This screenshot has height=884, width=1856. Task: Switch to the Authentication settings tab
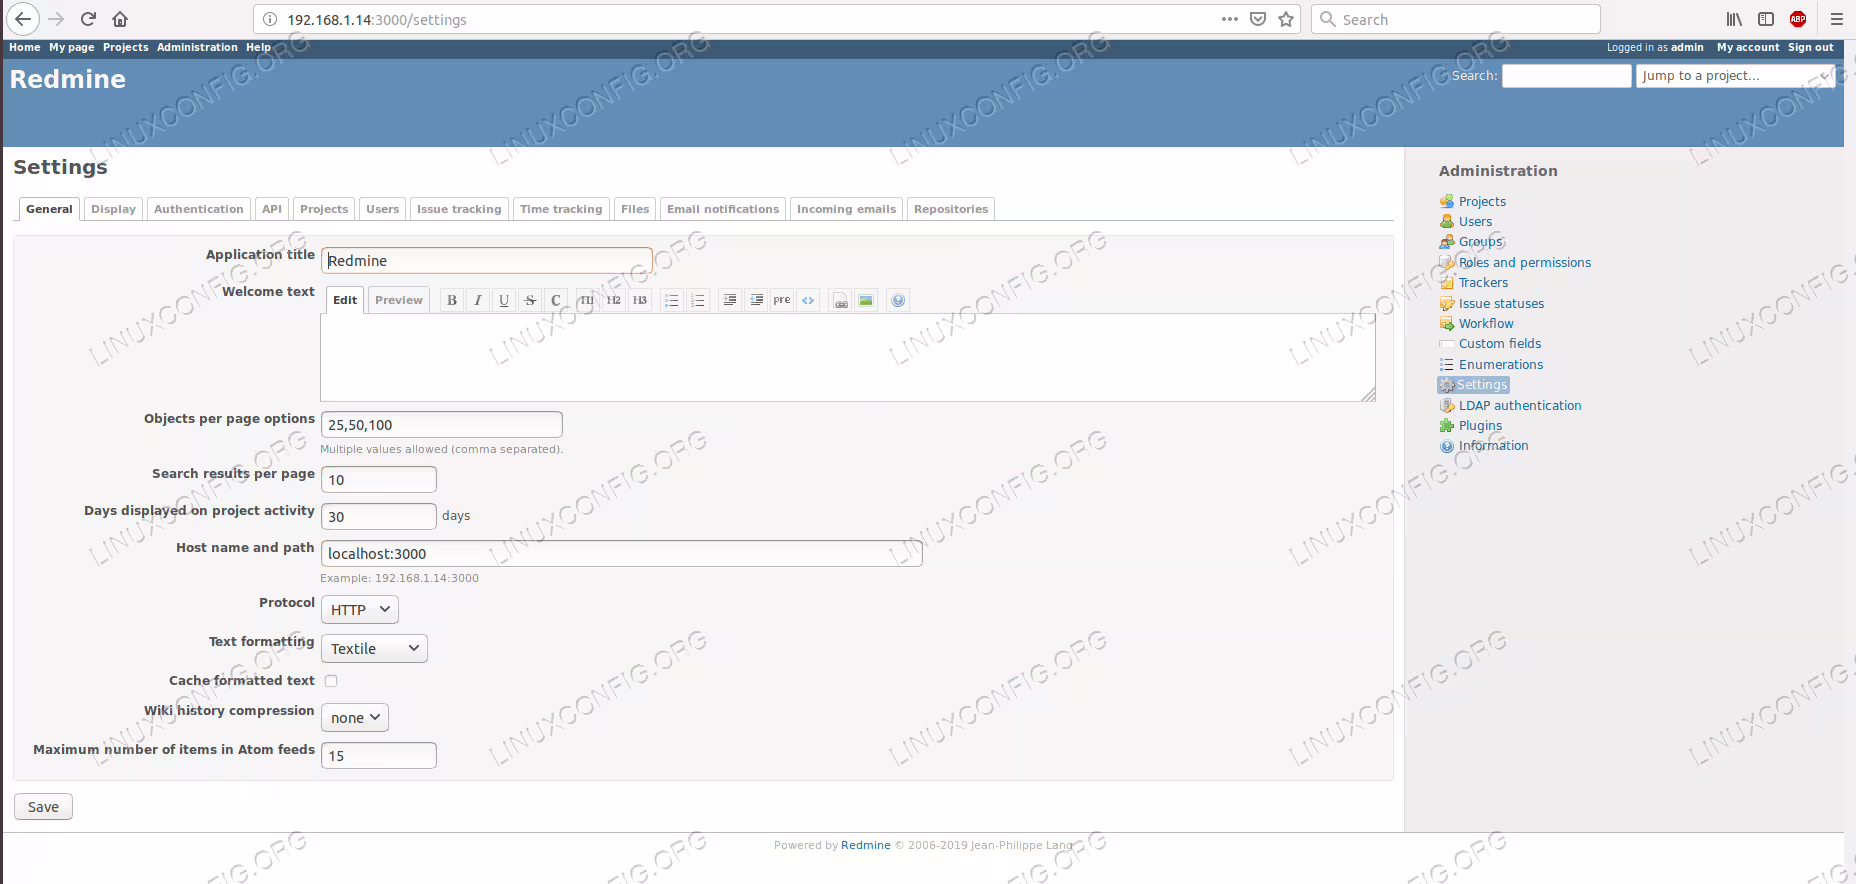coord(199,209)
